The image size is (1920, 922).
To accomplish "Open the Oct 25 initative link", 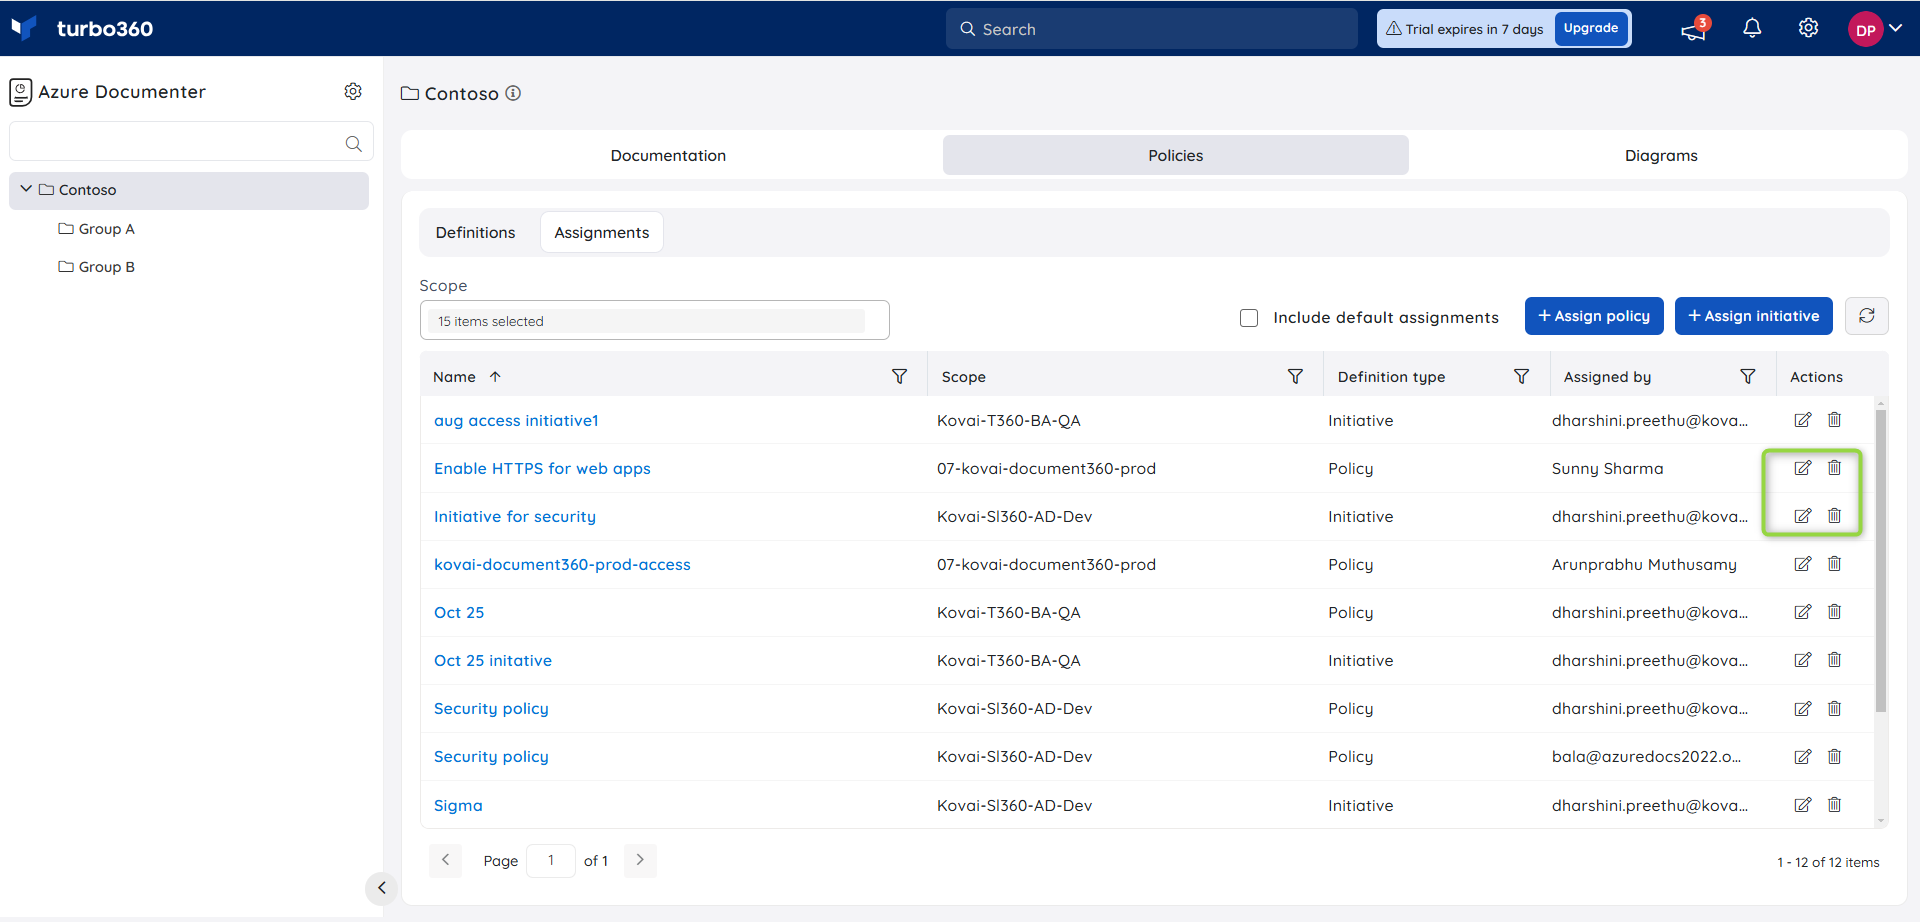I will click(493, 661).
